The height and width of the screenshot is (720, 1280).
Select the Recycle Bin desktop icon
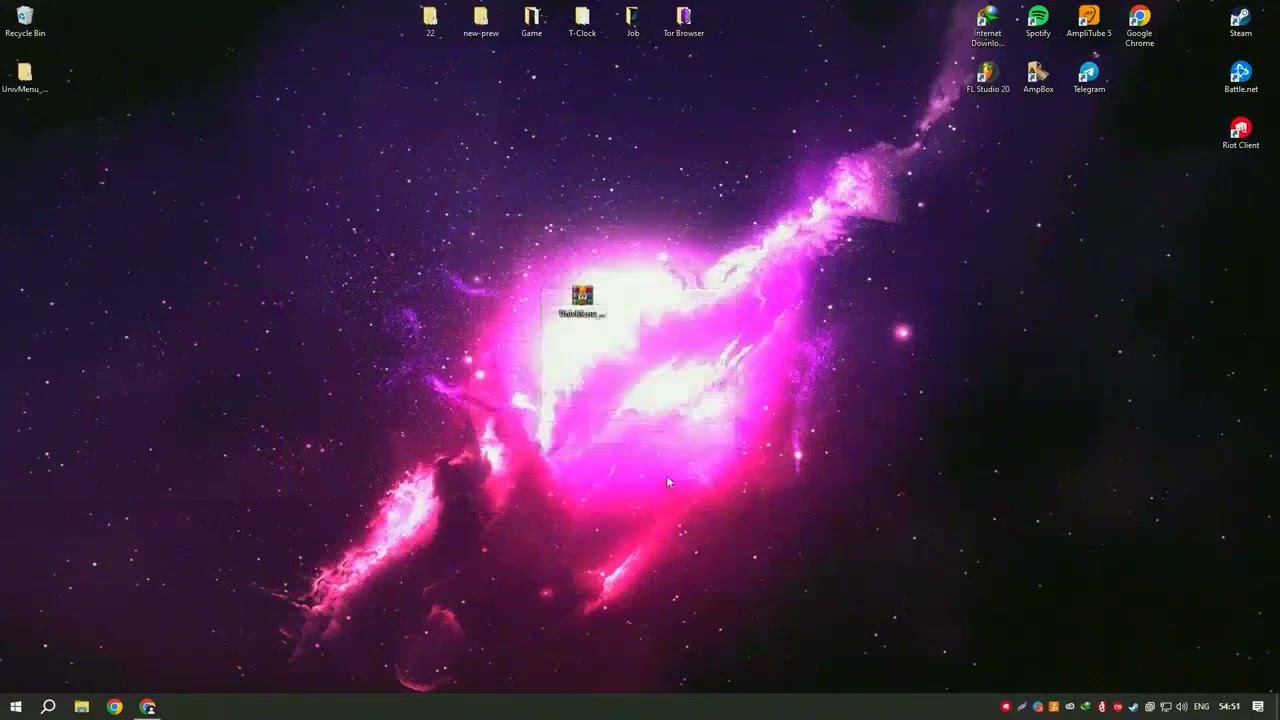(x=25, y=22)
